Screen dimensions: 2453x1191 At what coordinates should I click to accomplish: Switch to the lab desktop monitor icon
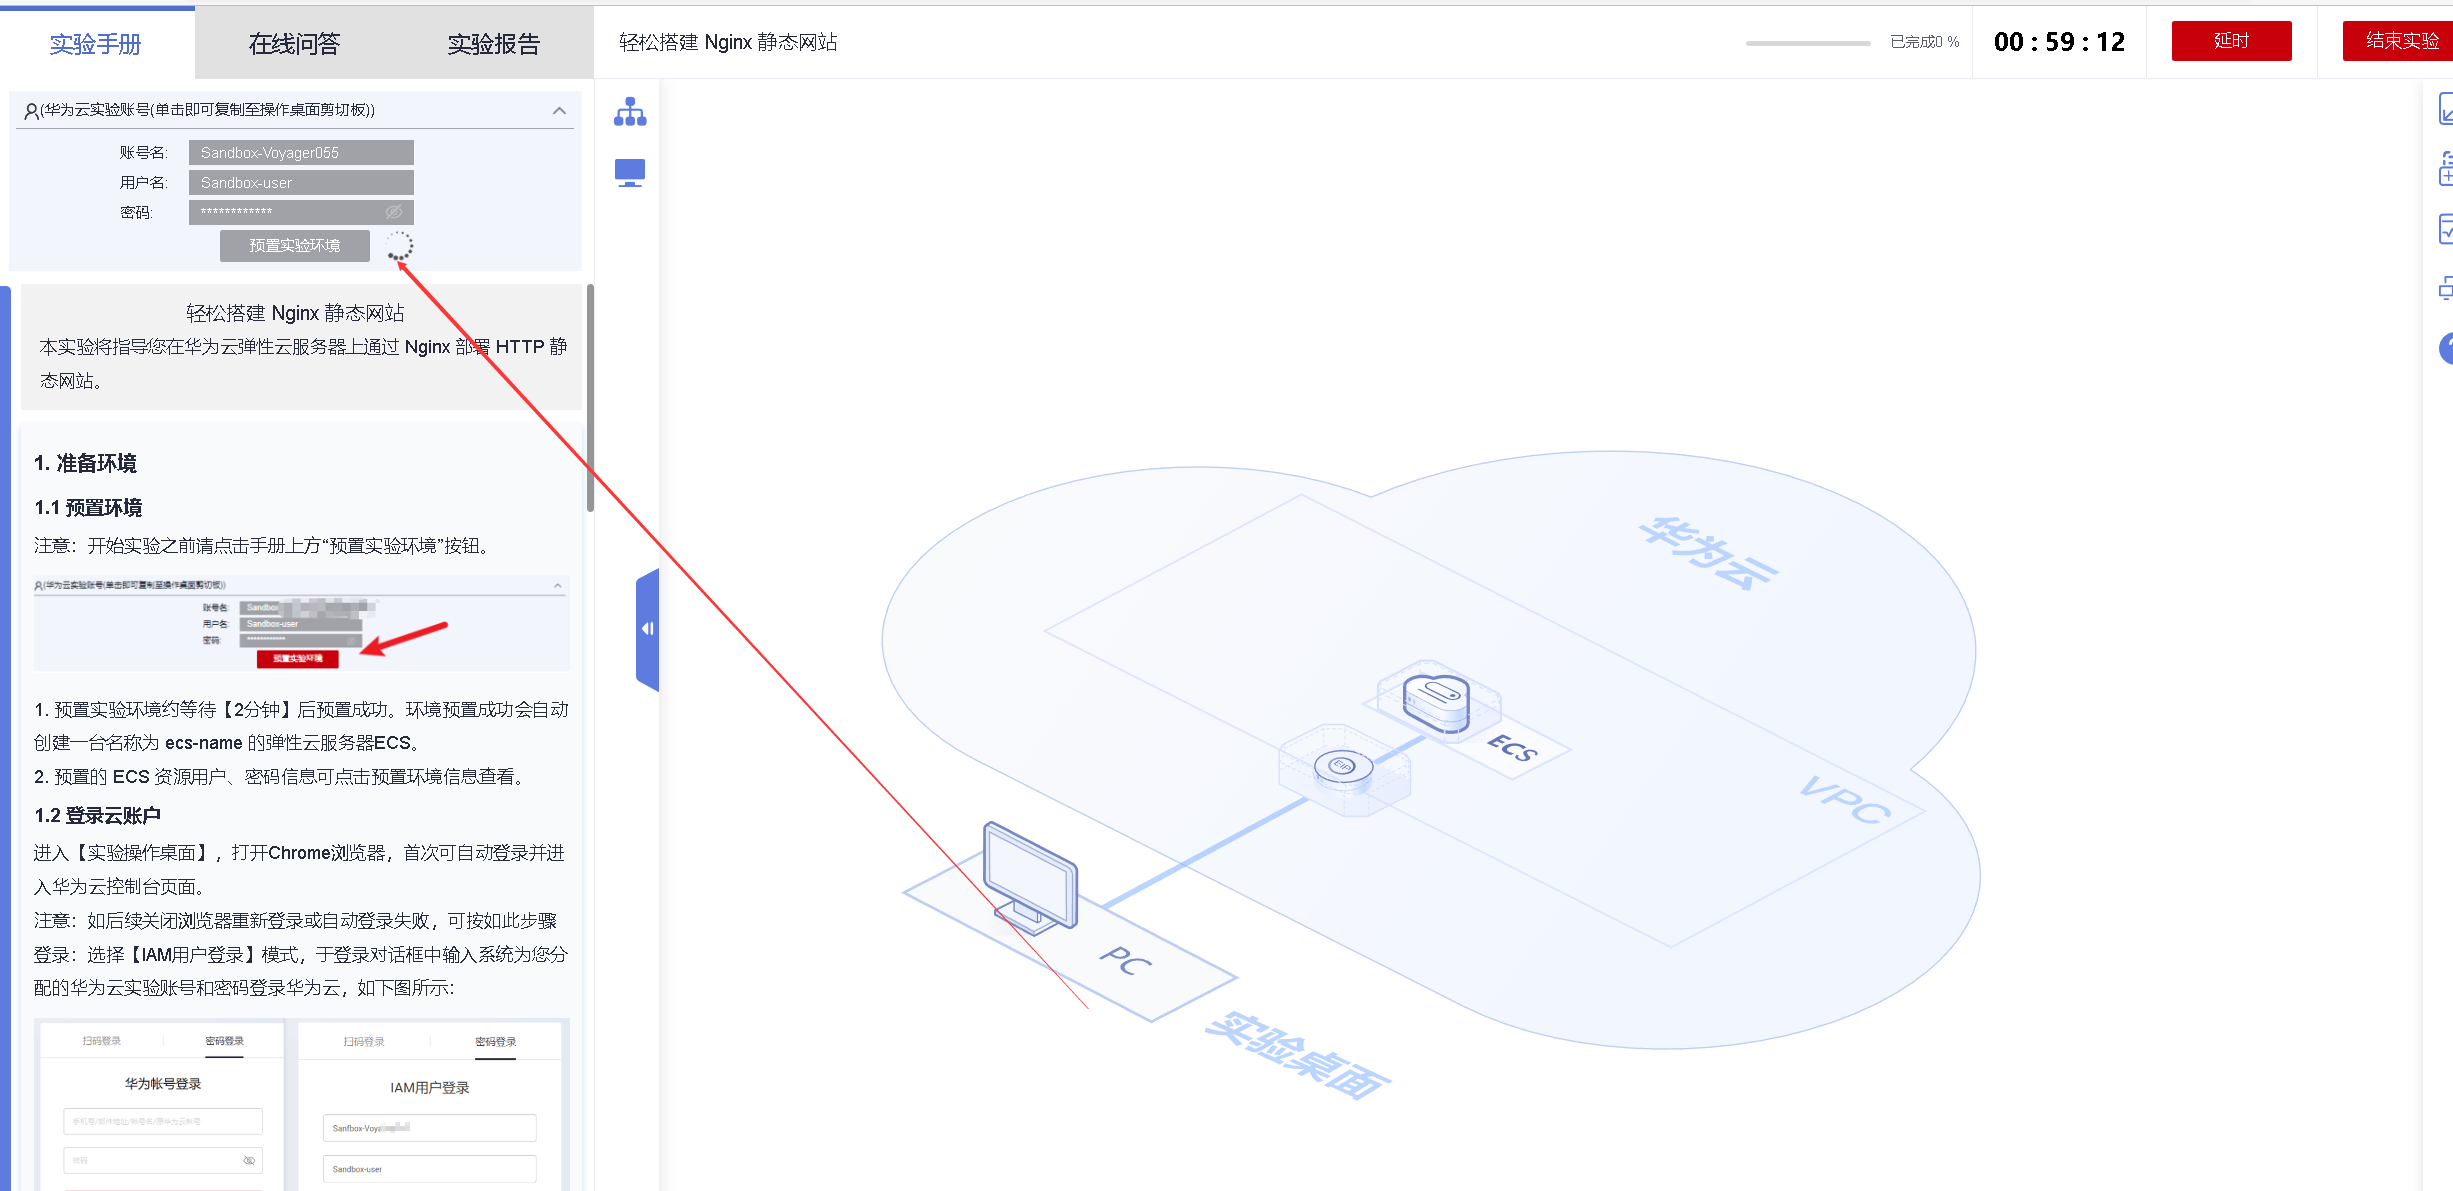point(630,173)
